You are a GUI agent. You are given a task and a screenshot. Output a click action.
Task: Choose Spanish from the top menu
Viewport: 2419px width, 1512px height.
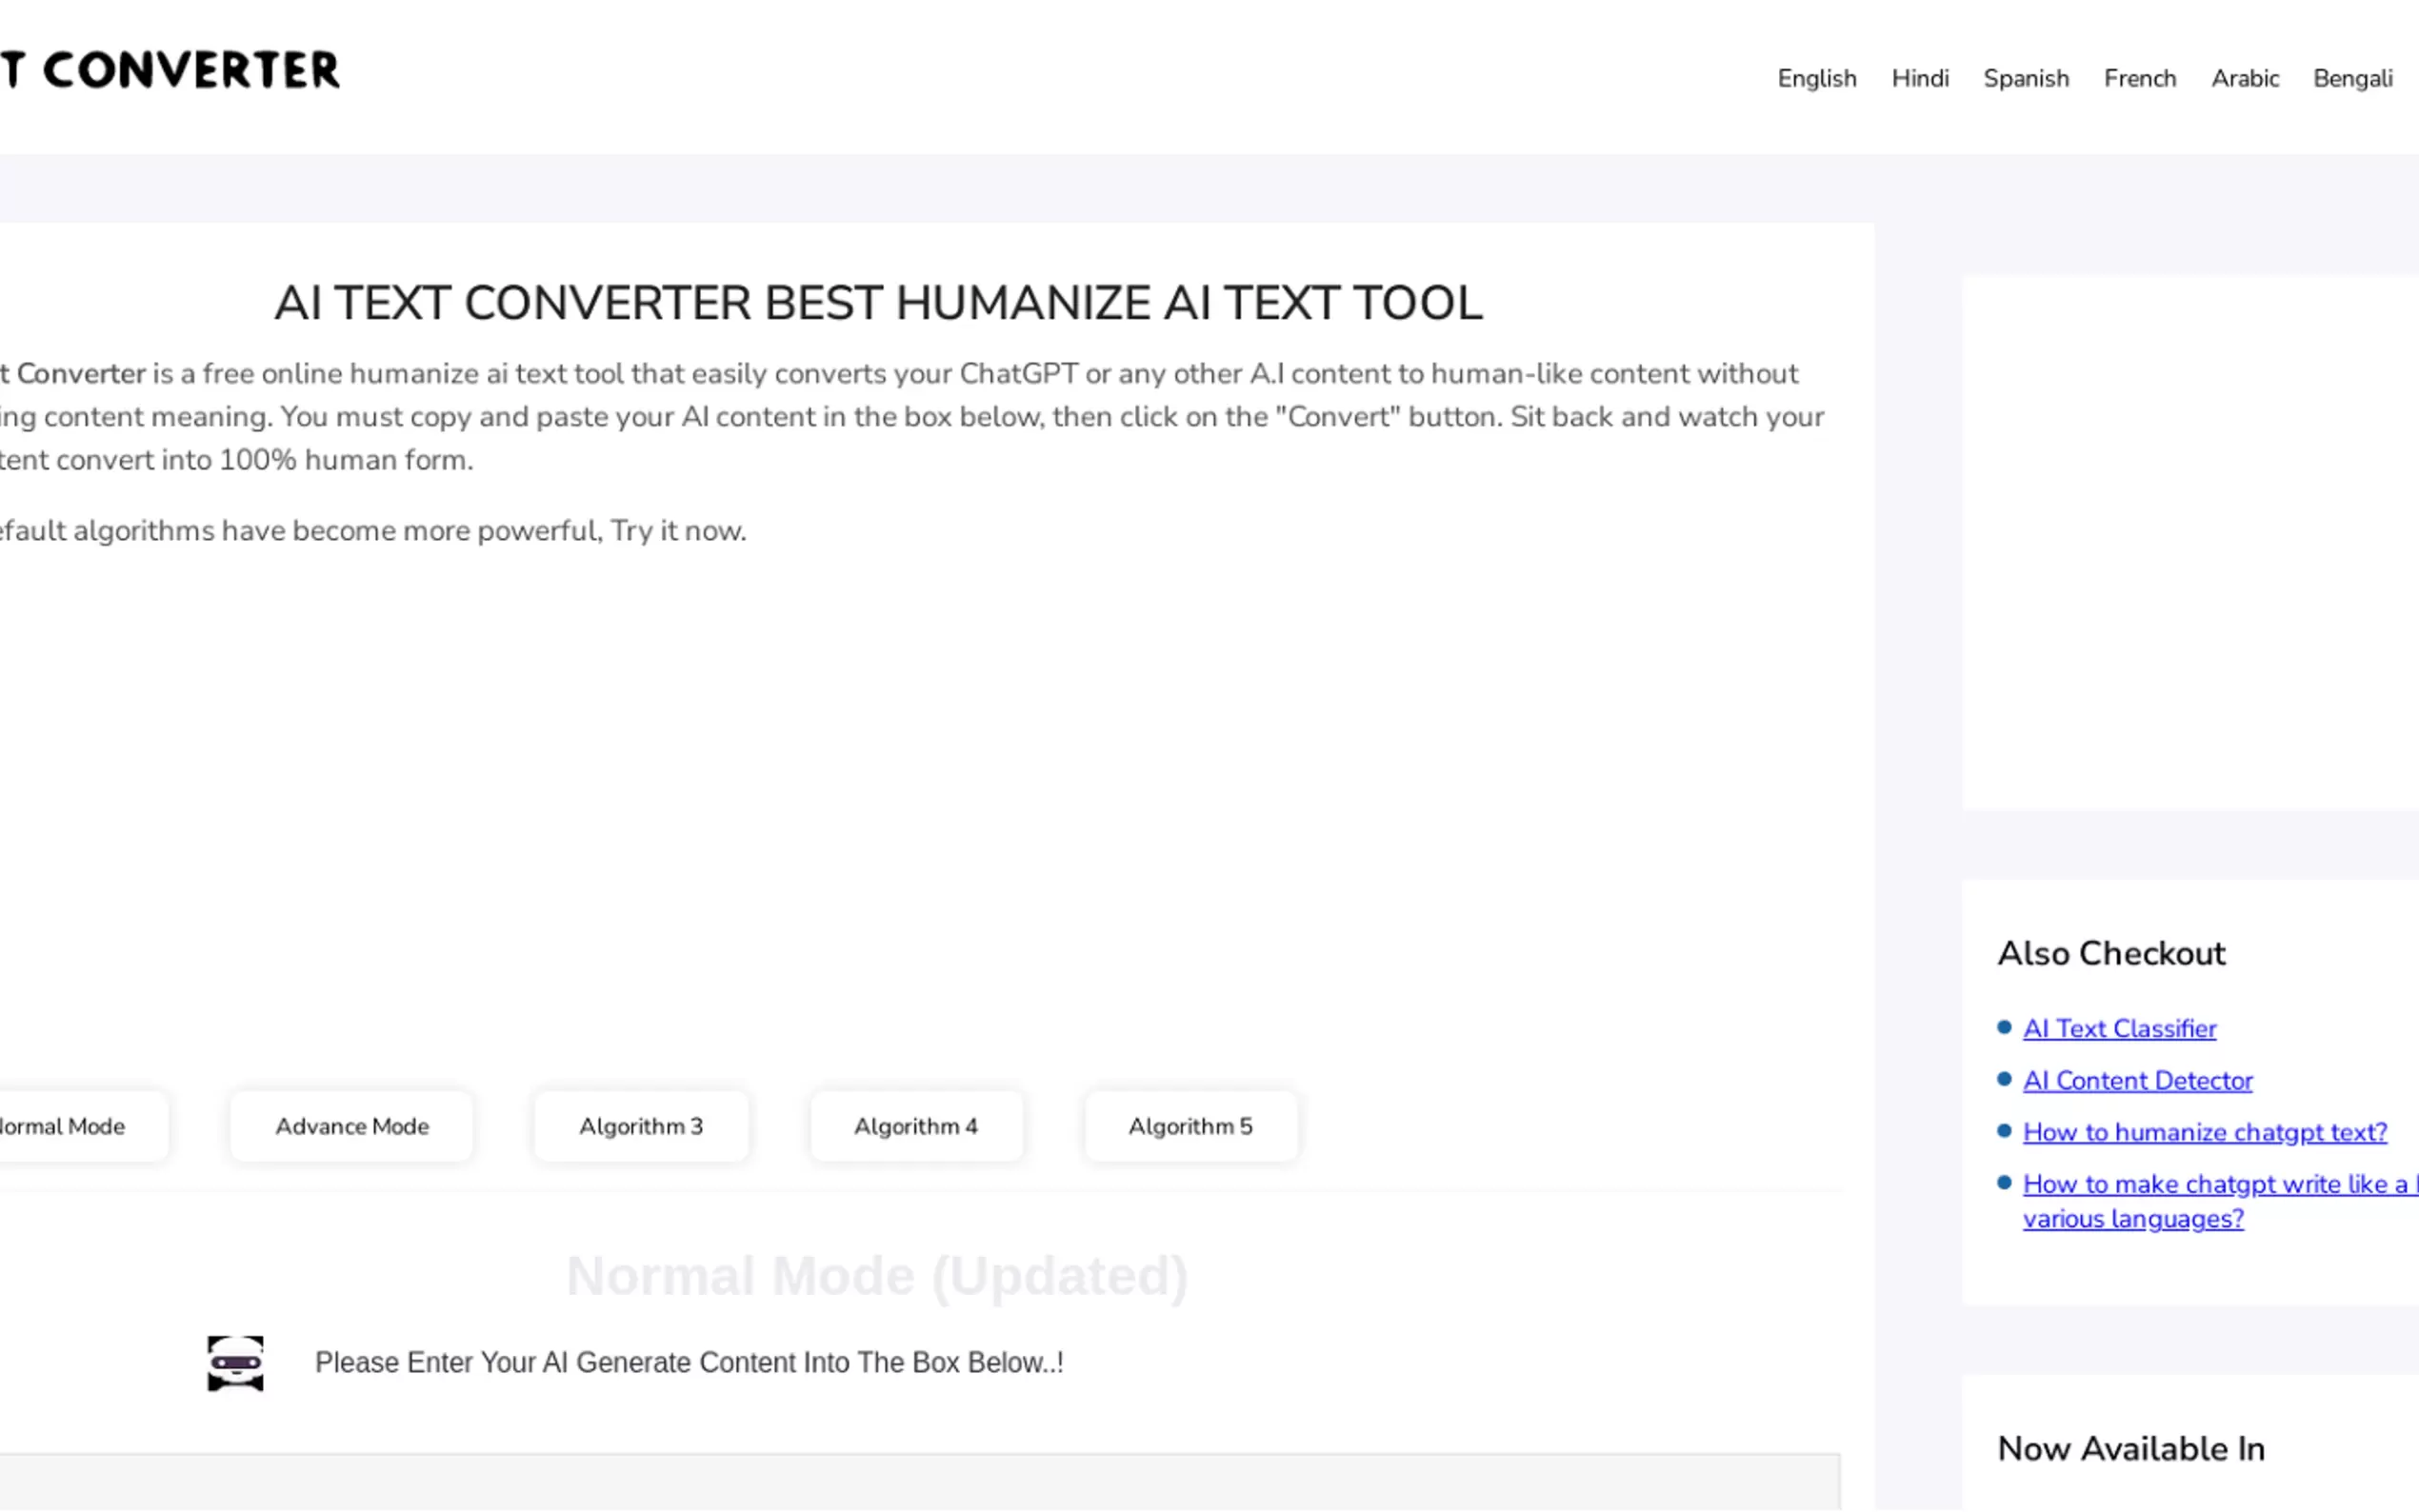tap(2026, 78)
